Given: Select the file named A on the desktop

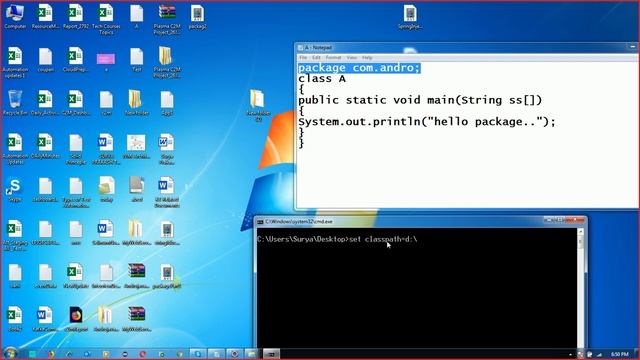Looking at the screenshot, I should point(137,16).
